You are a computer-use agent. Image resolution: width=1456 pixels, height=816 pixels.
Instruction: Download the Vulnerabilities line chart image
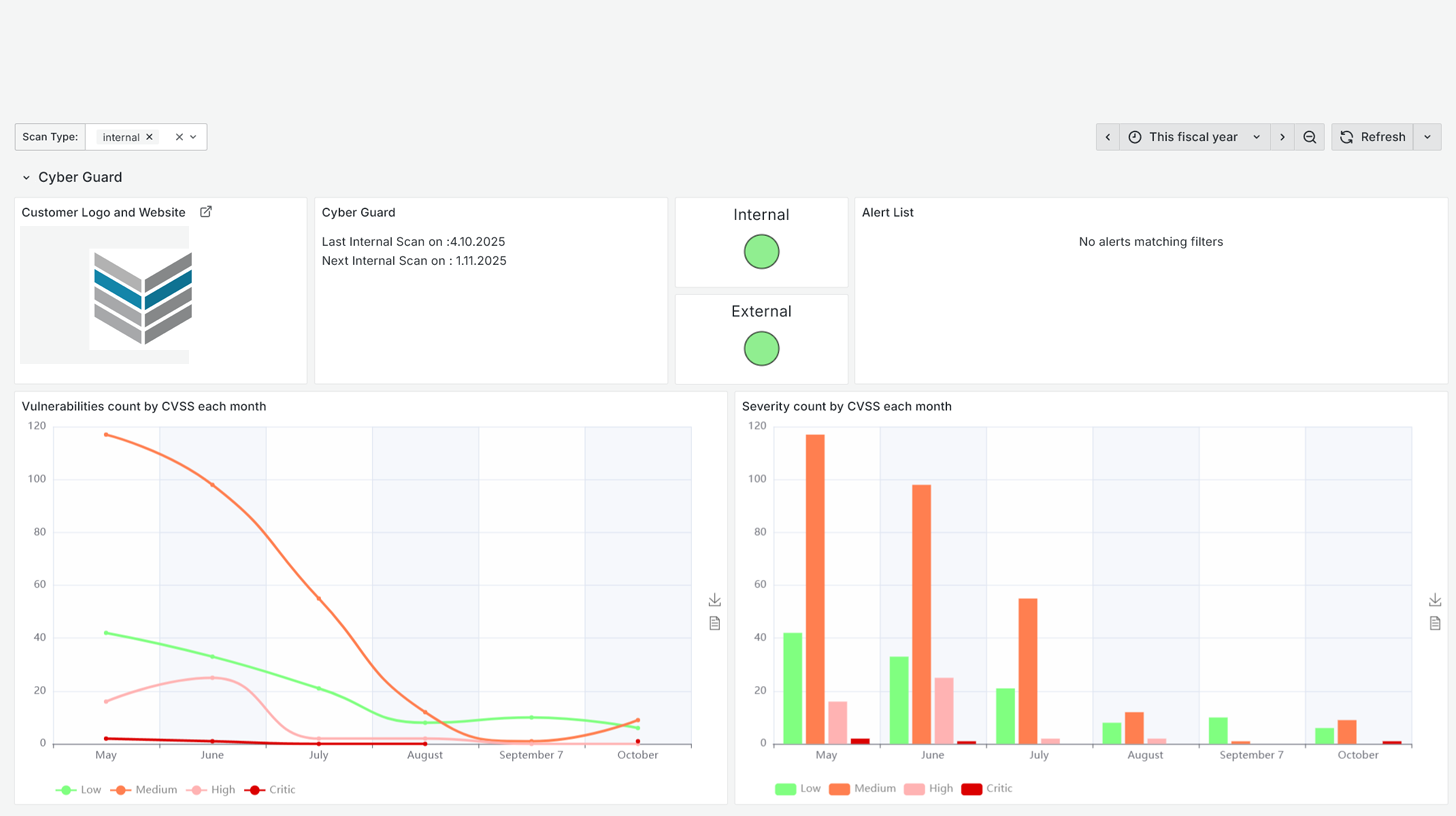(x=714, y=600)
